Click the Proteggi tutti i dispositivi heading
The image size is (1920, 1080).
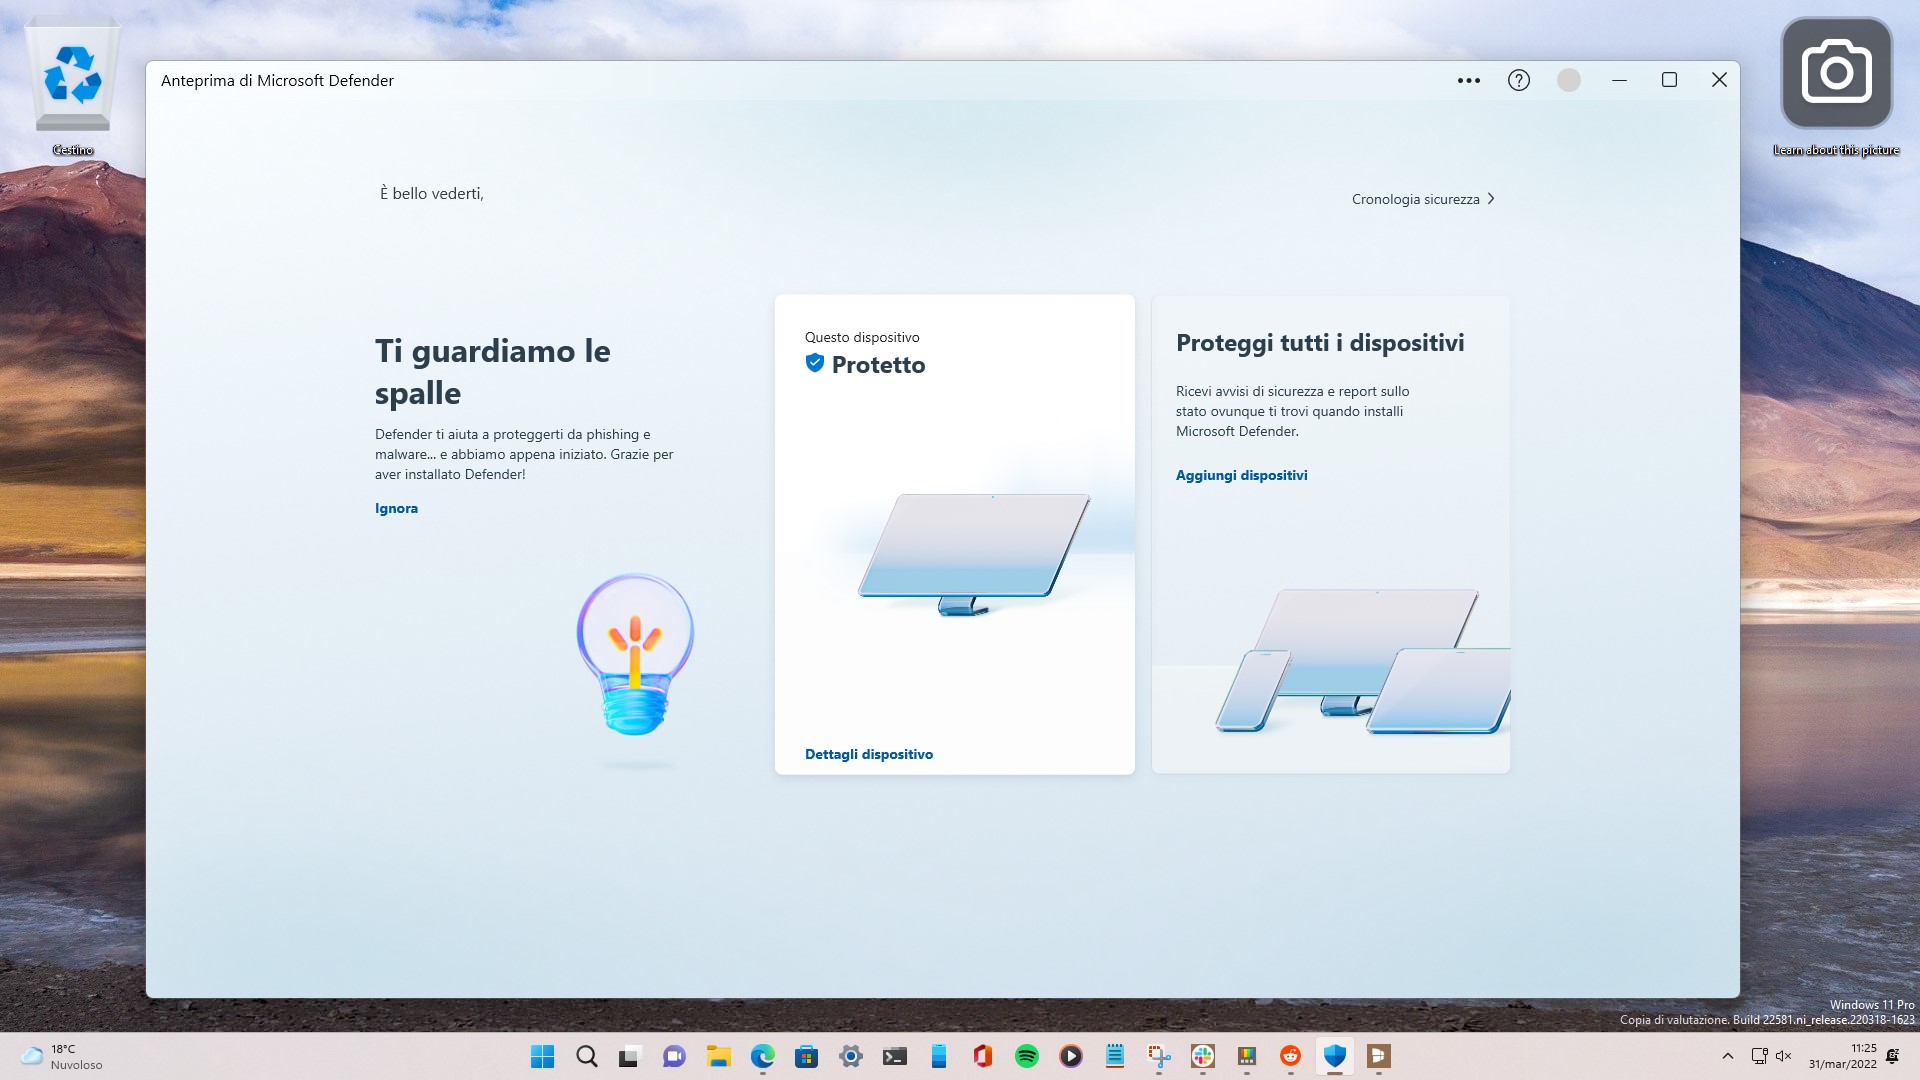[x=1320, y=343]
